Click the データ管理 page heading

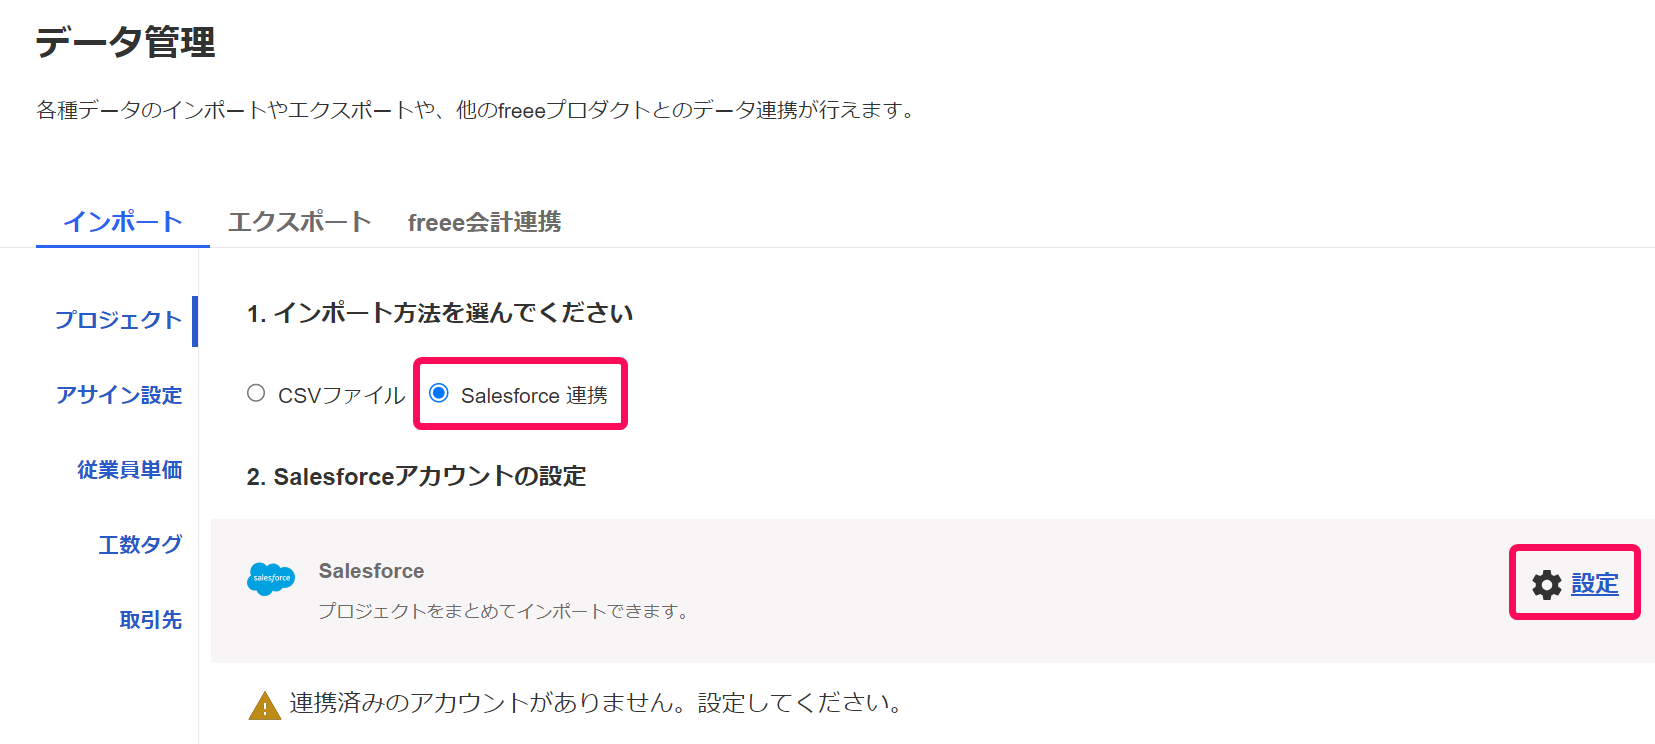pyautogui.click(x=125, y=42)
